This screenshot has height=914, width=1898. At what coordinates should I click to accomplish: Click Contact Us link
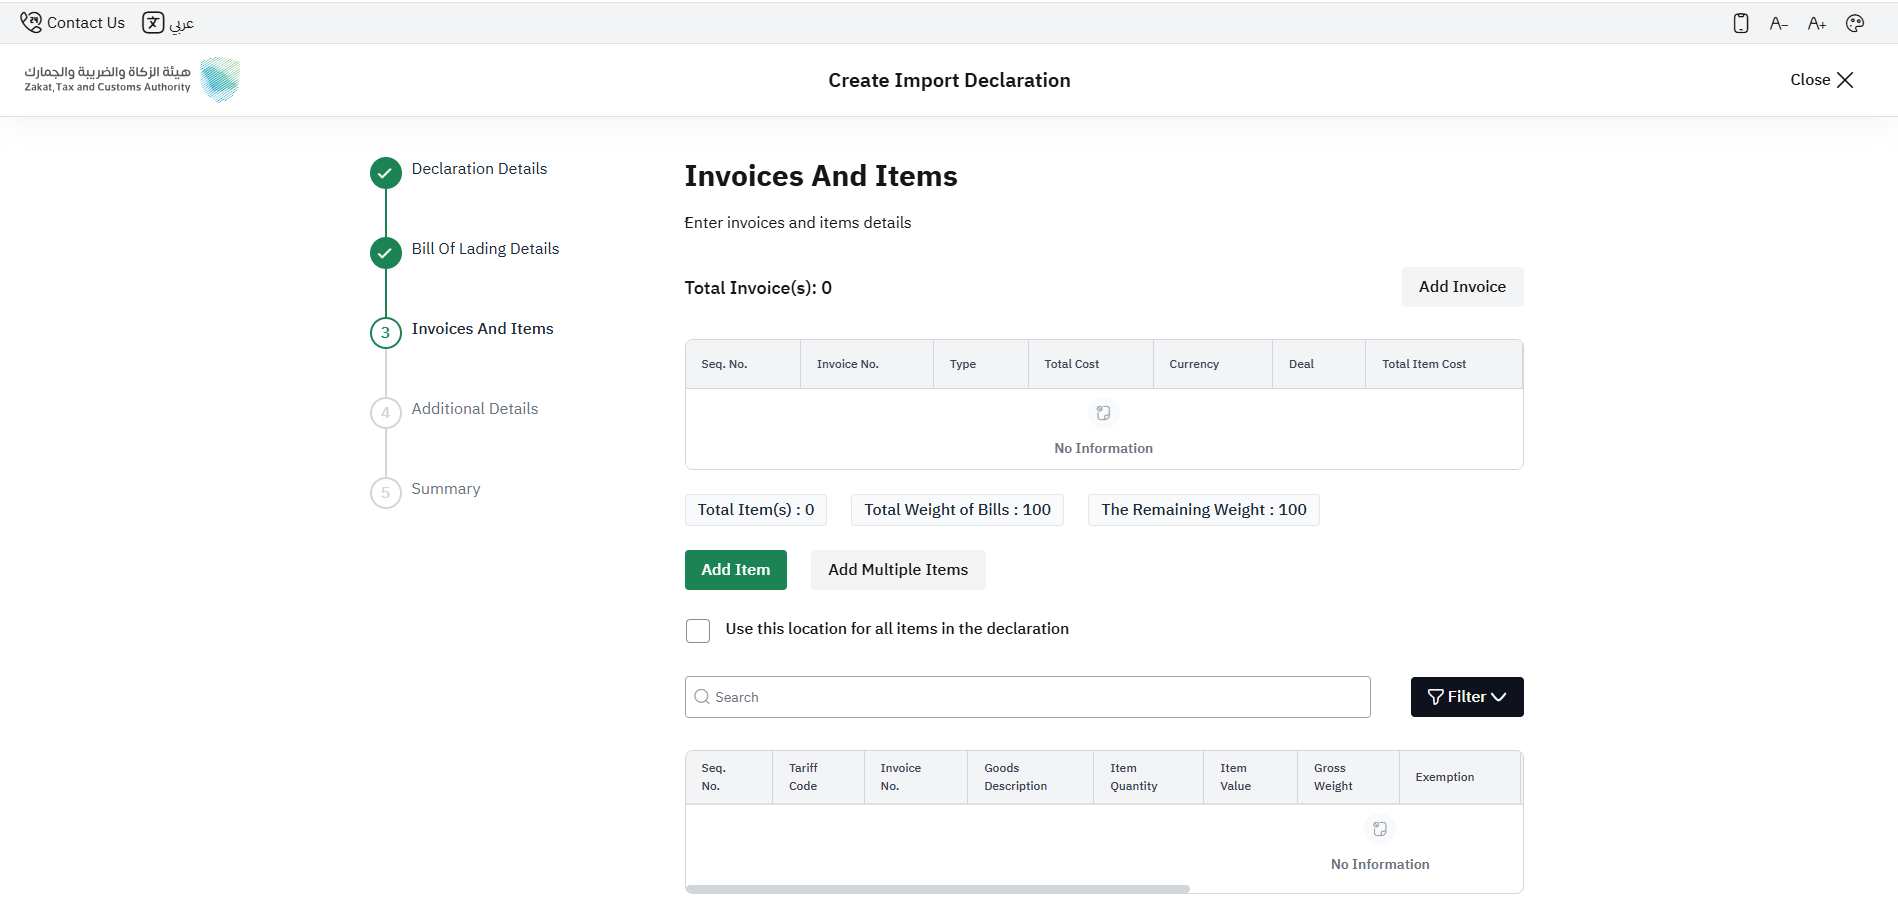coord(86,23)
